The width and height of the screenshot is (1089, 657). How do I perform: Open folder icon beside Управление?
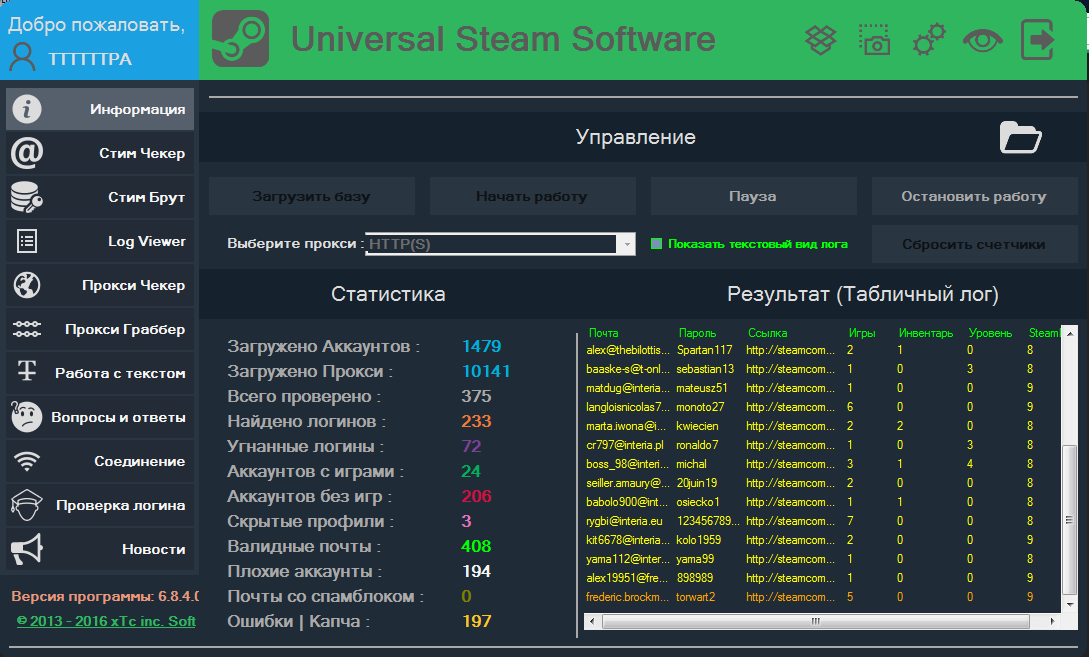[1021, 138]
